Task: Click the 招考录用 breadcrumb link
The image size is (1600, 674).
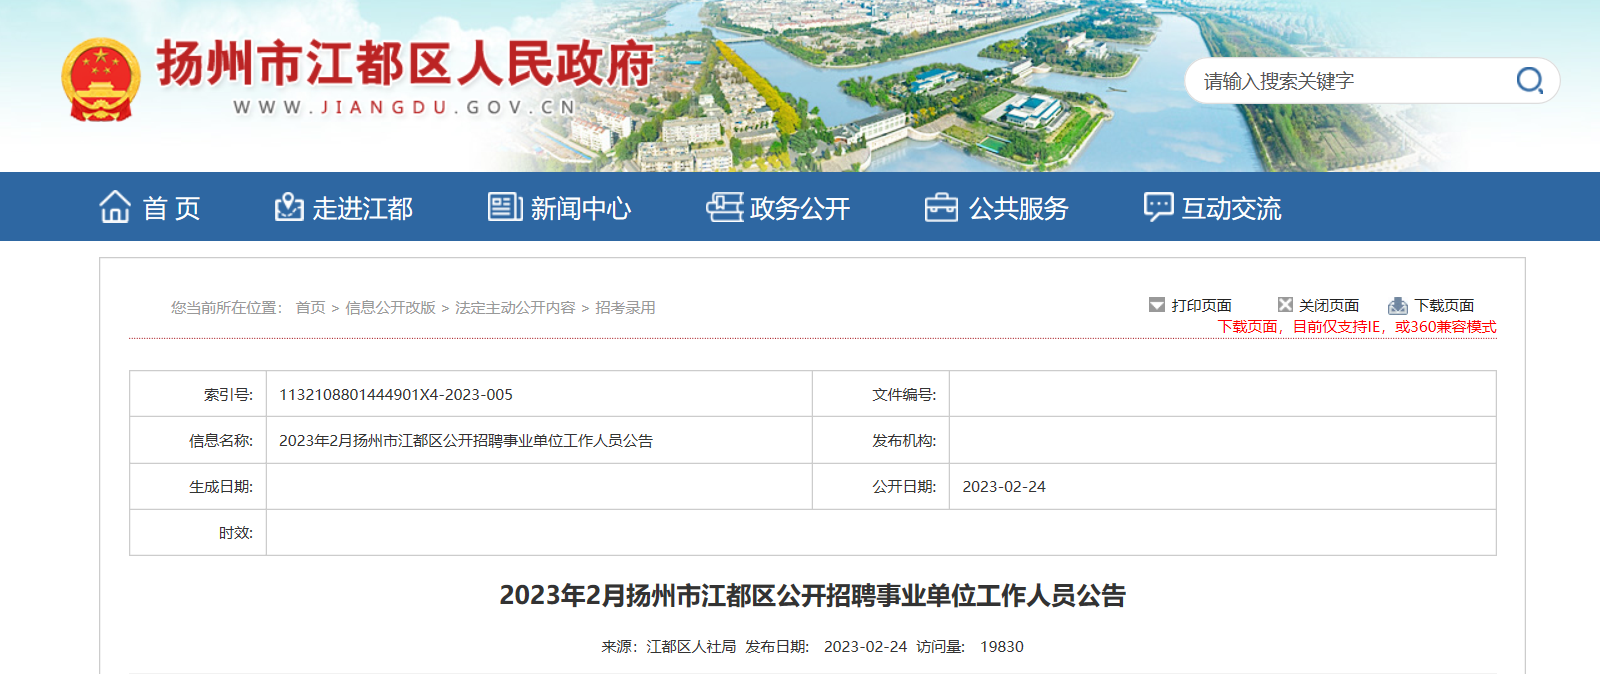Action: (626, 308)
